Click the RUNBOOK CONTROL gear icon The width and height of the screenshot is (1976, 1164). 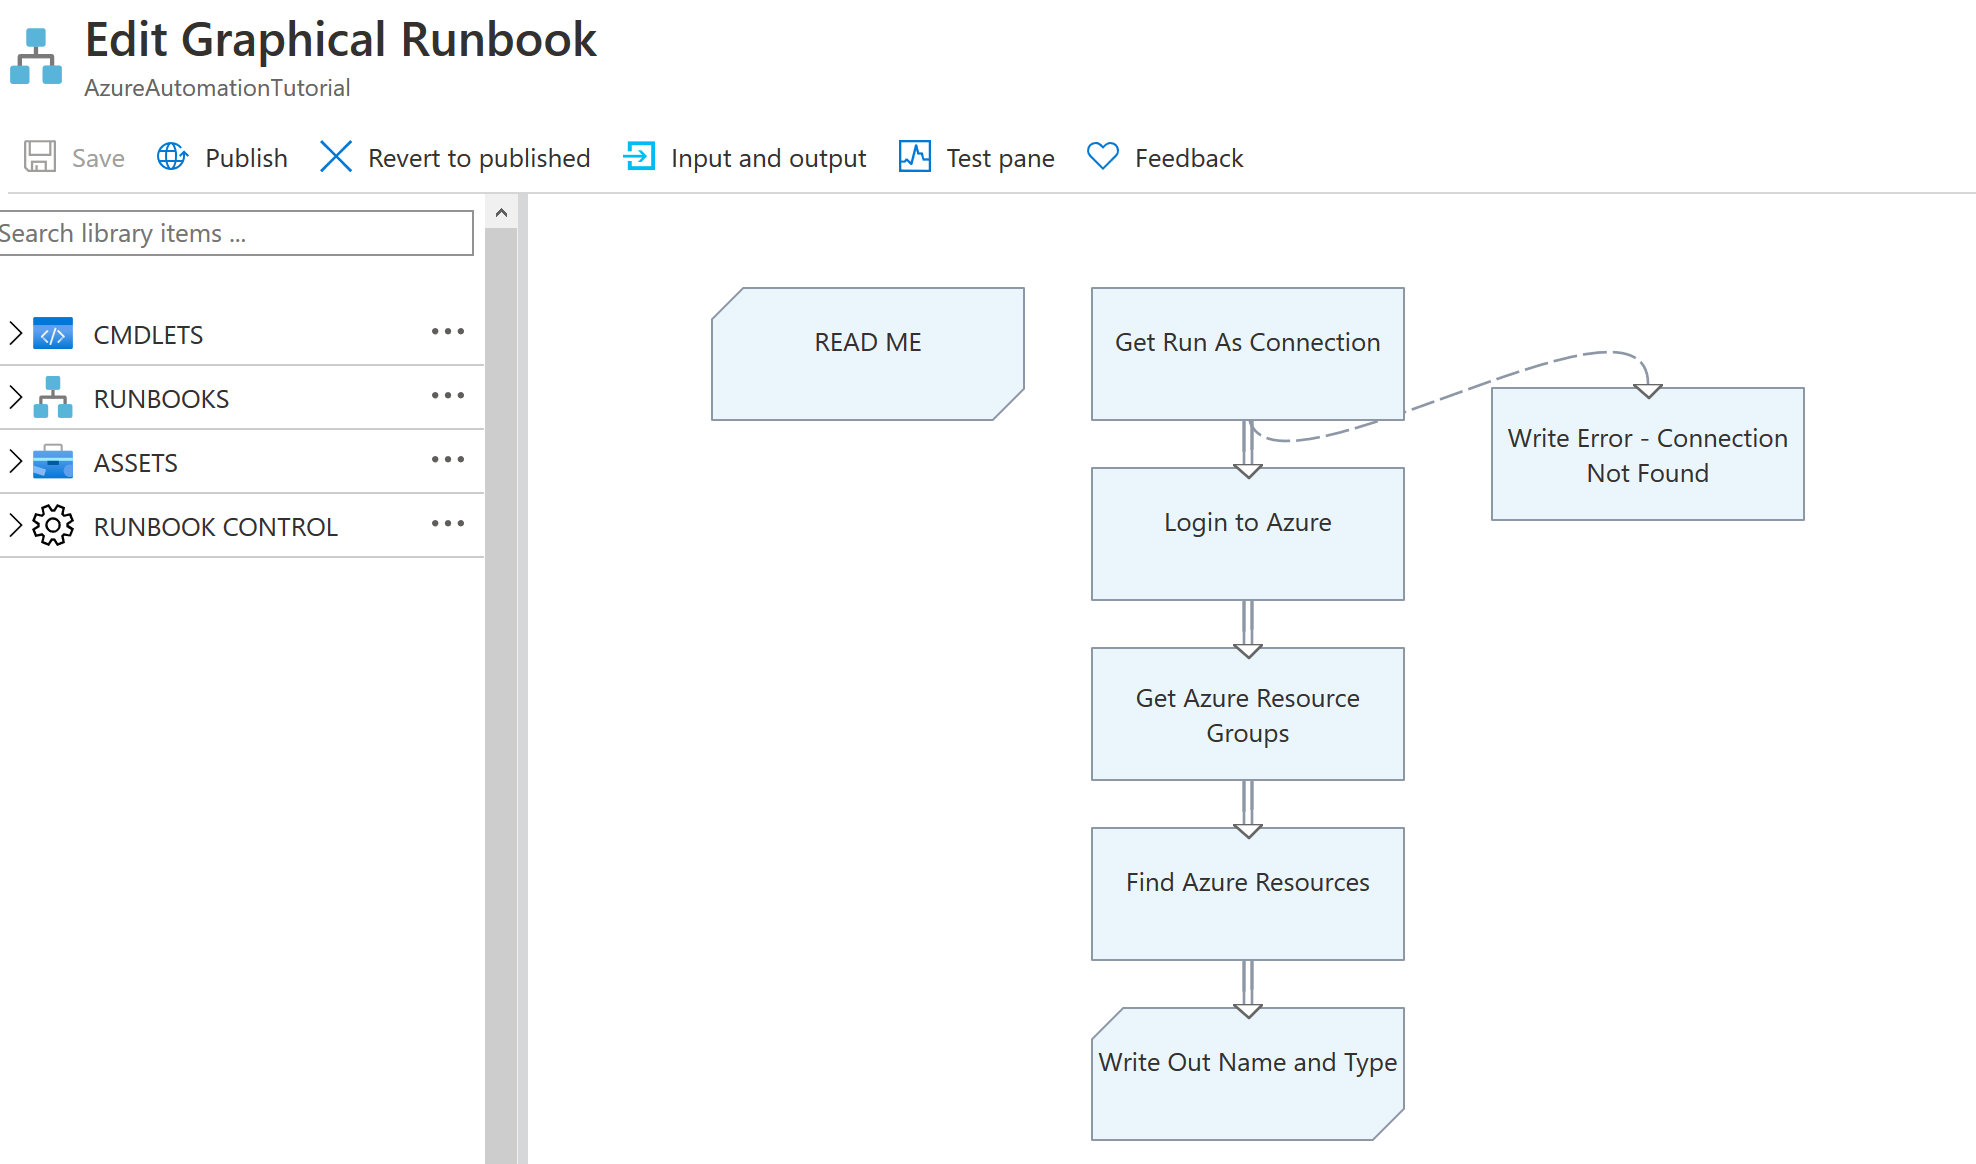[x=53, y=526]
